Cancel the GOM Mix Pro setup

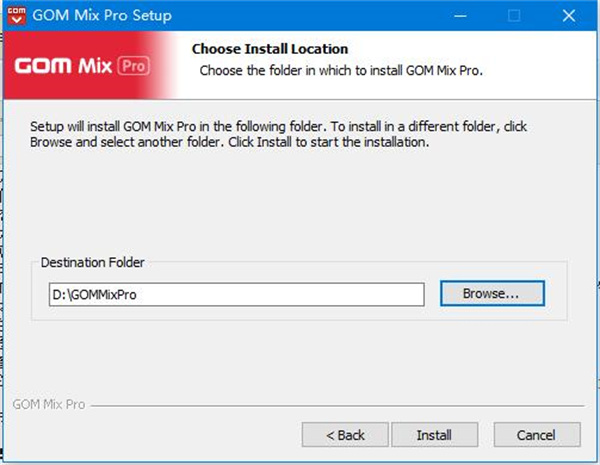click(537, 435)
